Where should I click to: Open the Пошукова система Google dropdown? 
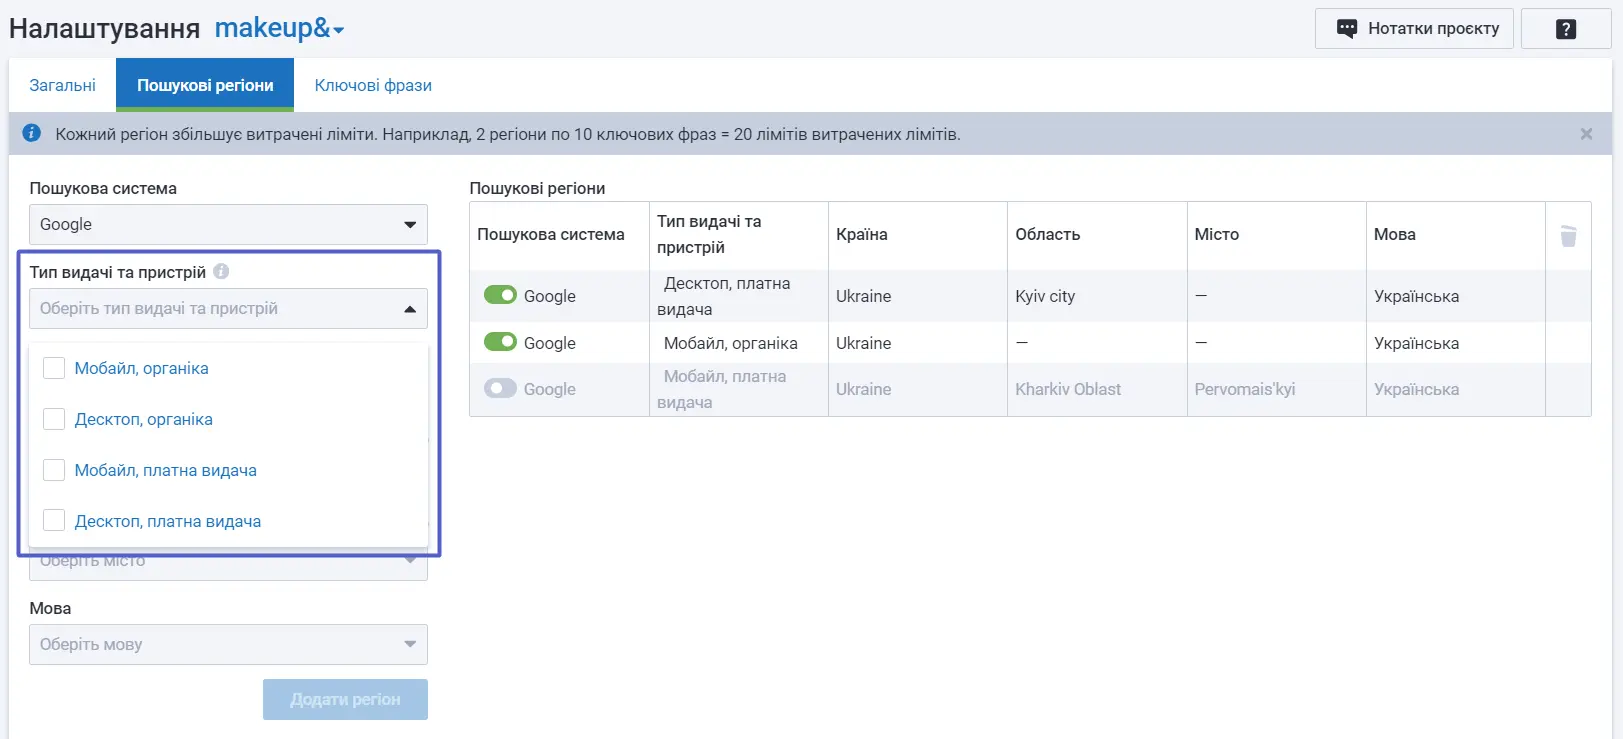pyautogui.click(x=228, y=224)
